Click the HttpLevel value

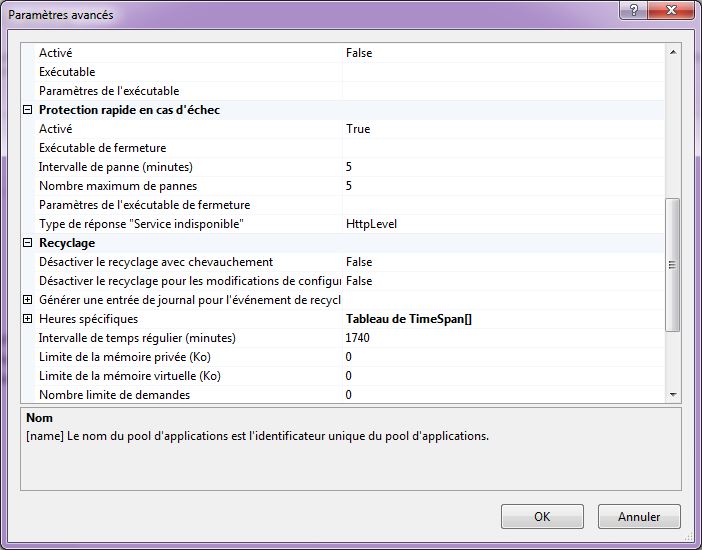[x=371, y=224]
